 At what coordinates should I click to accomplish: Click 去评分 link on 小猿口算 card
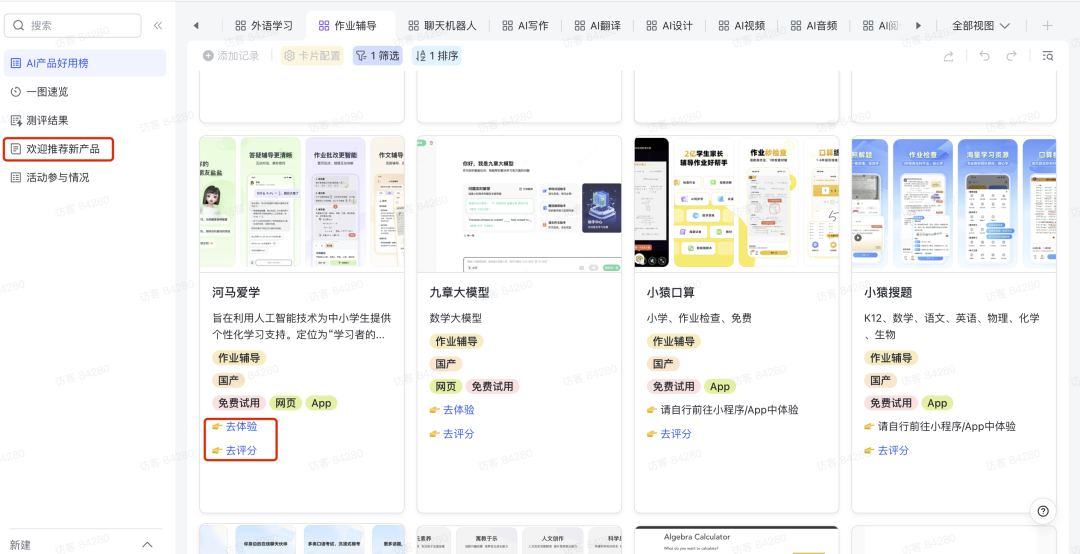pyautogui.click(x=676, y=434)
